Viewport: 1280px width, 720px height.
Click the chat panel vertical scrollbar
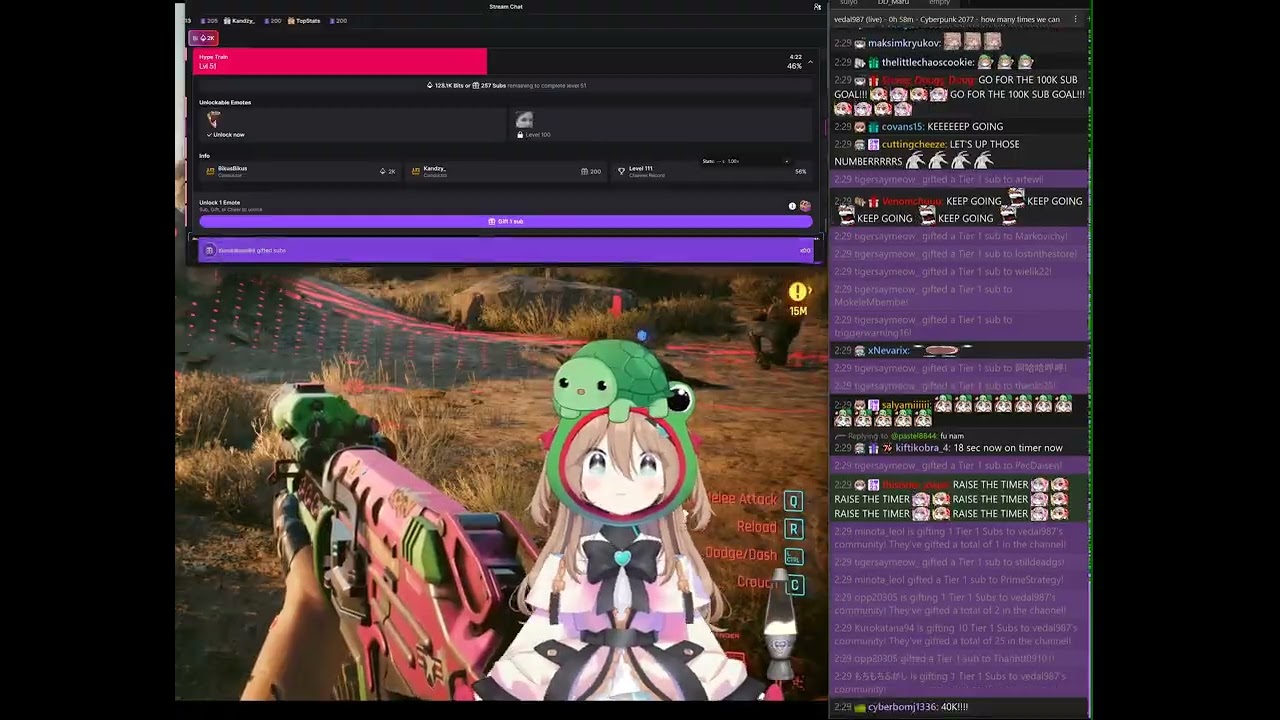(1089, 360)
